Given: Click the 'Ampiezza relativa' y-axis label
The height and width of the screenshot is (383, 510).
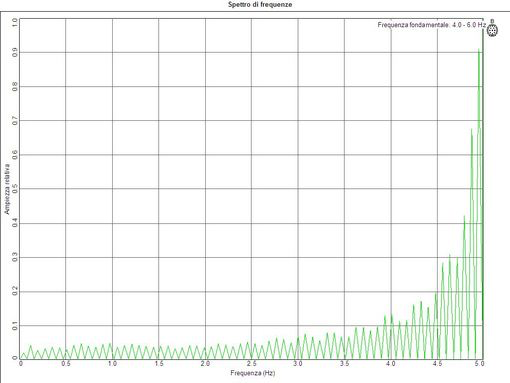Looking at the screenshot, I should (x=7, y=189).
